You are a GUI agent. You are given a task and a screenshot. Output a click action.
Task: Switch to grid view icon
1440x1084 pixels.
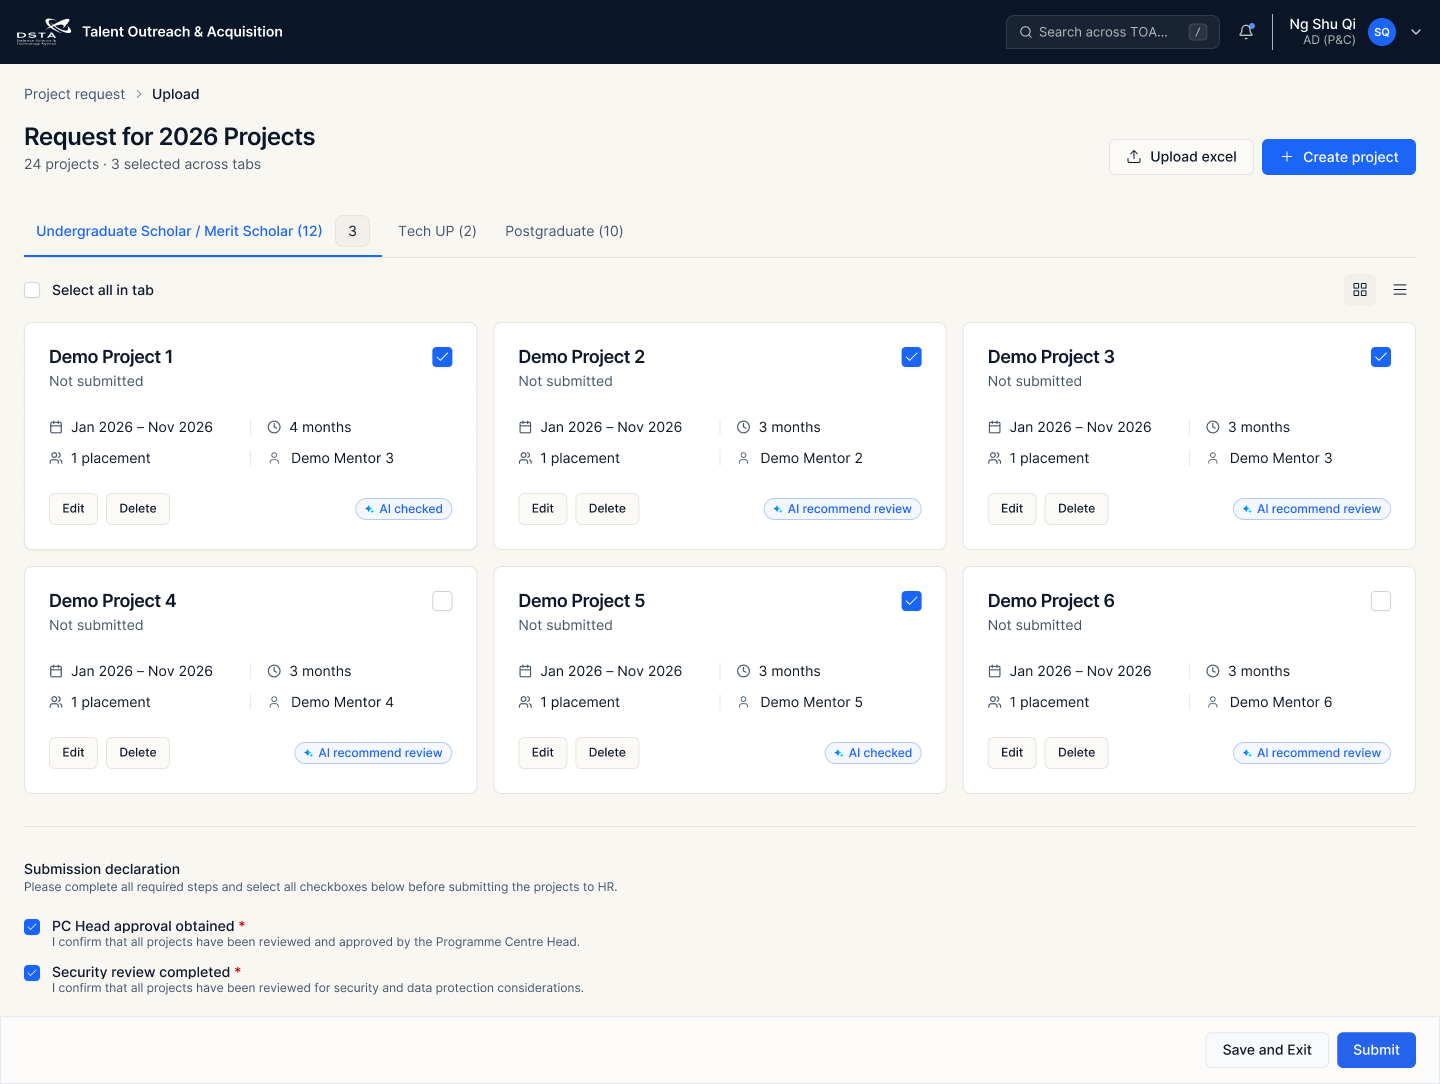[1360, 290]
